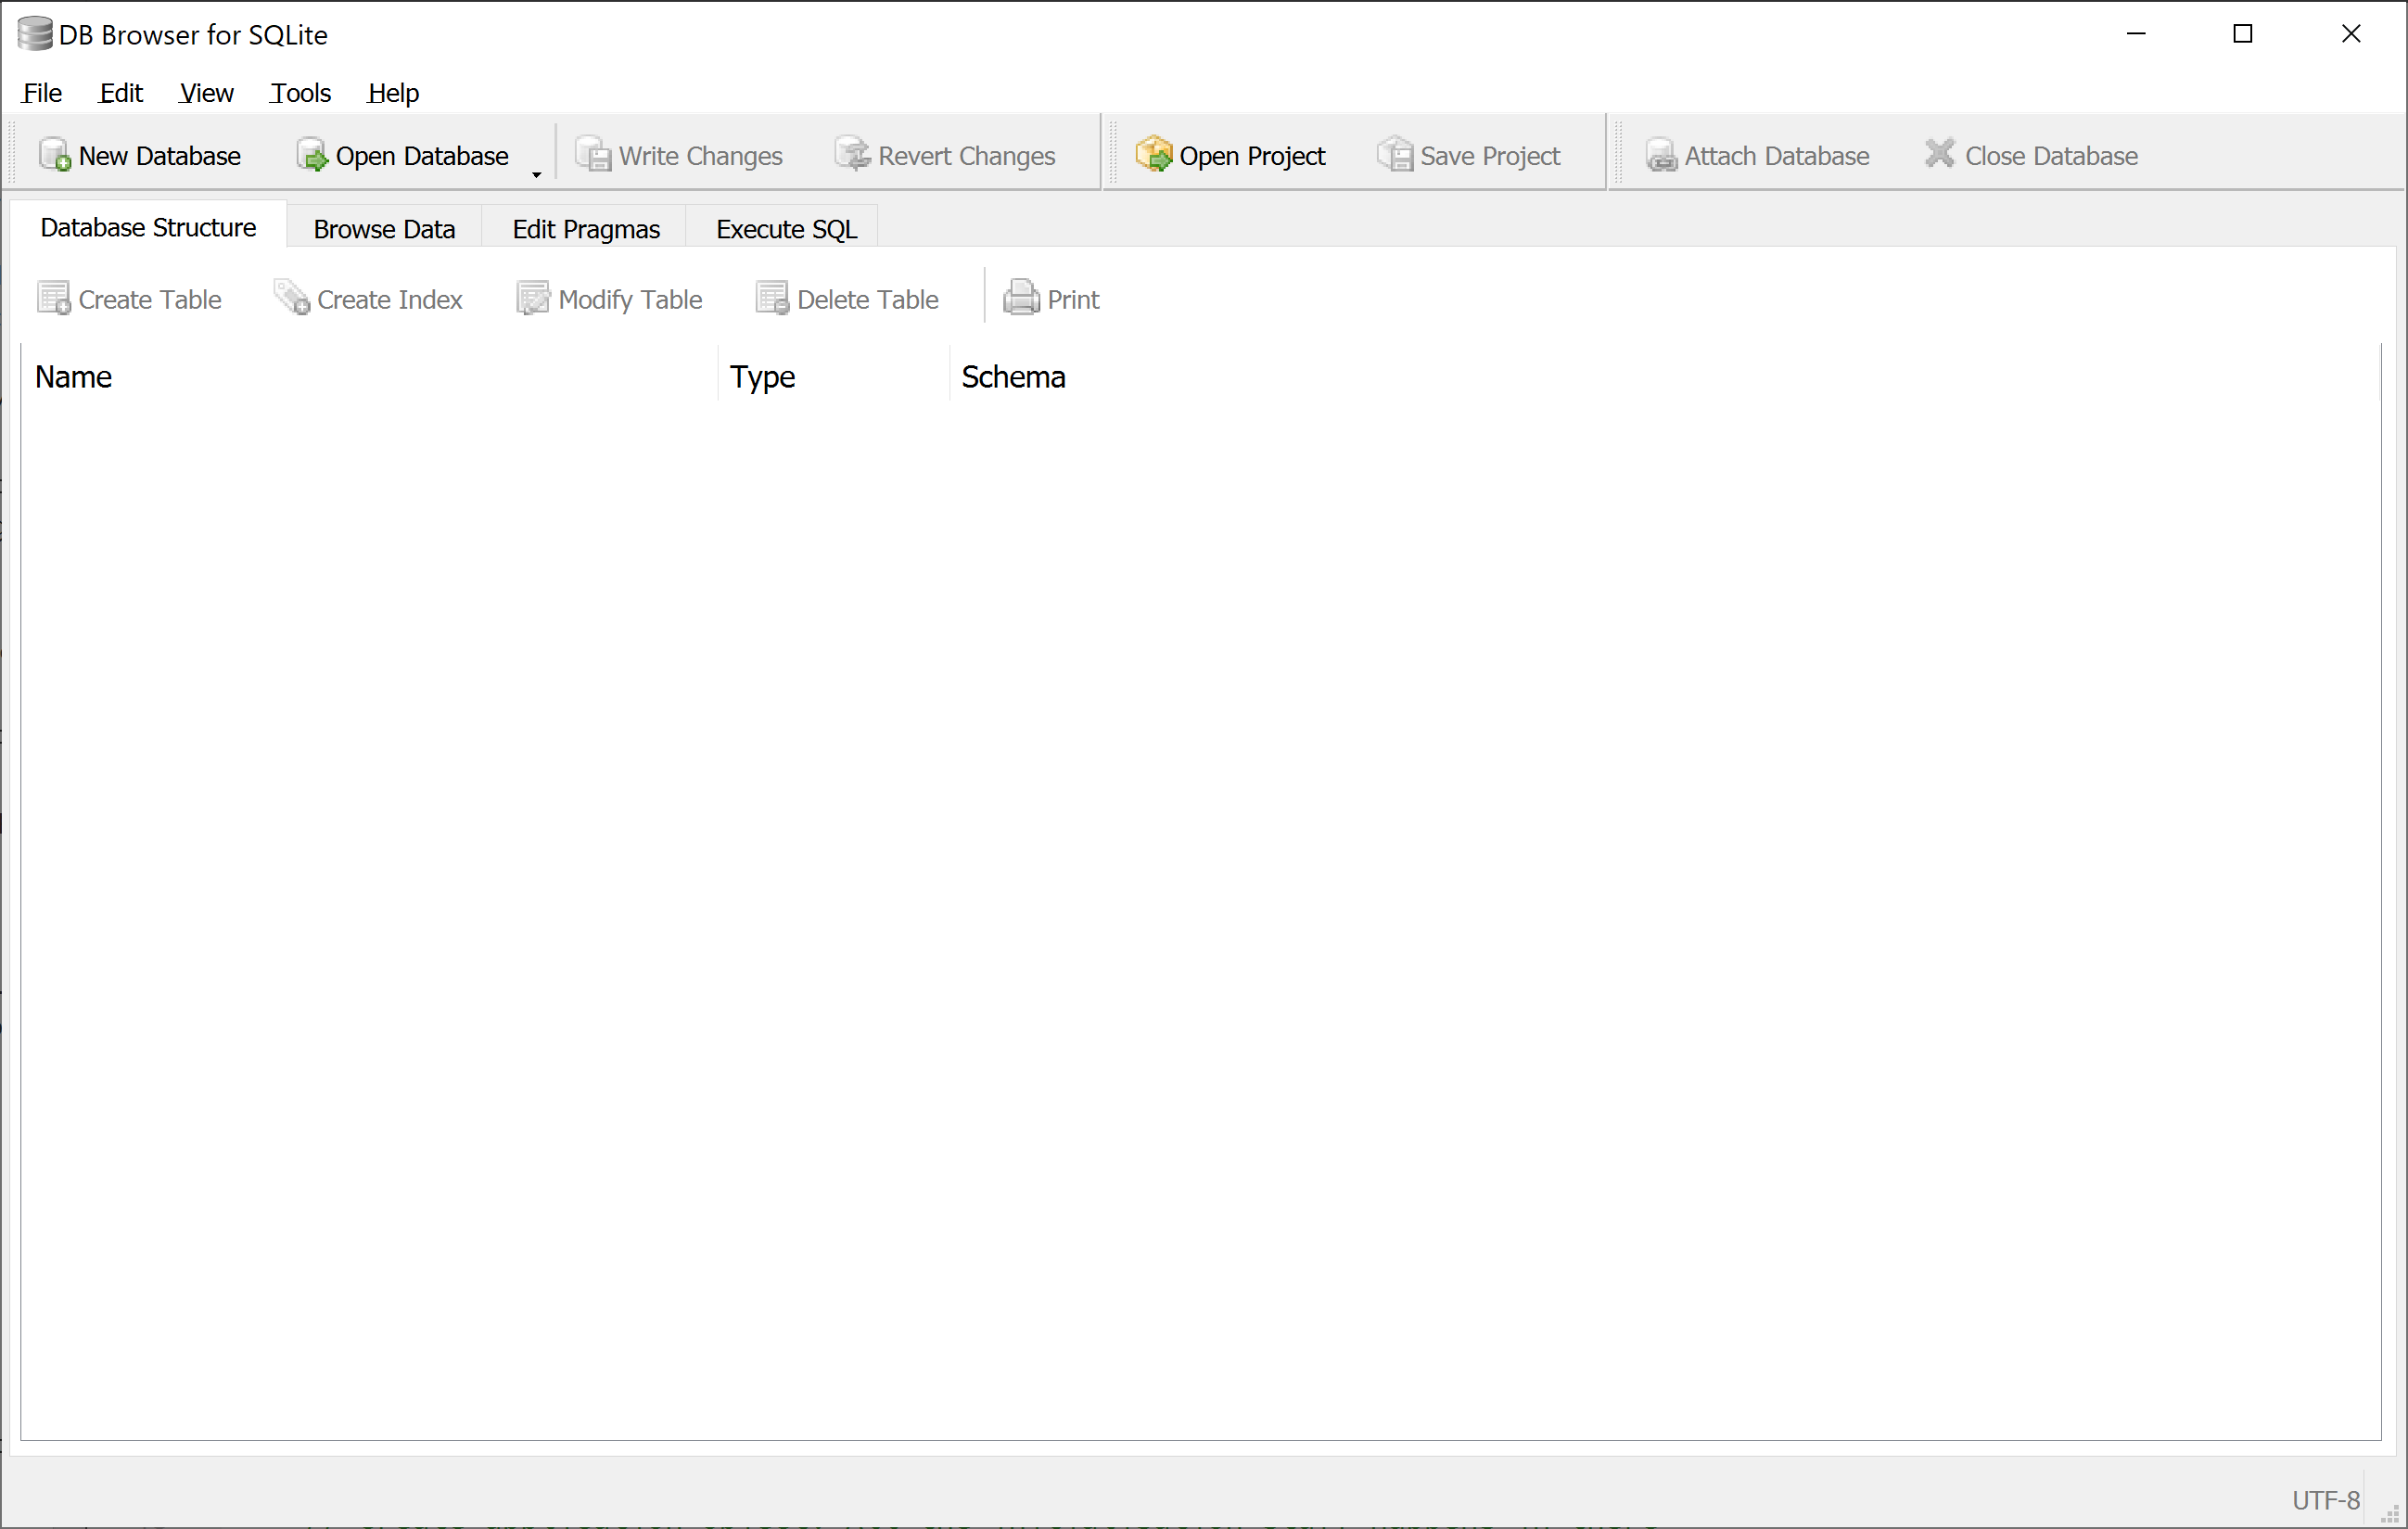Switch to the Browse Data tab
The image size is (2408, 1529).
point(384,228)
